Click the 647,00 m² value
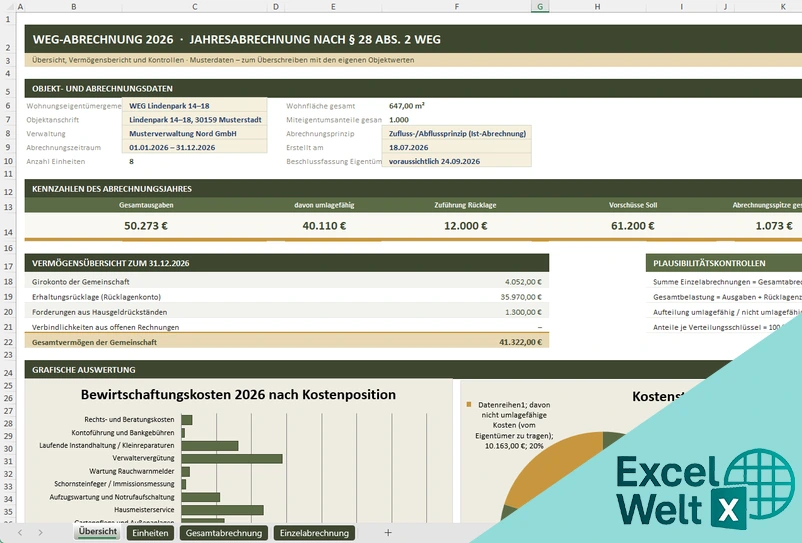The image size is (802, 543). (x=407, y=106)
